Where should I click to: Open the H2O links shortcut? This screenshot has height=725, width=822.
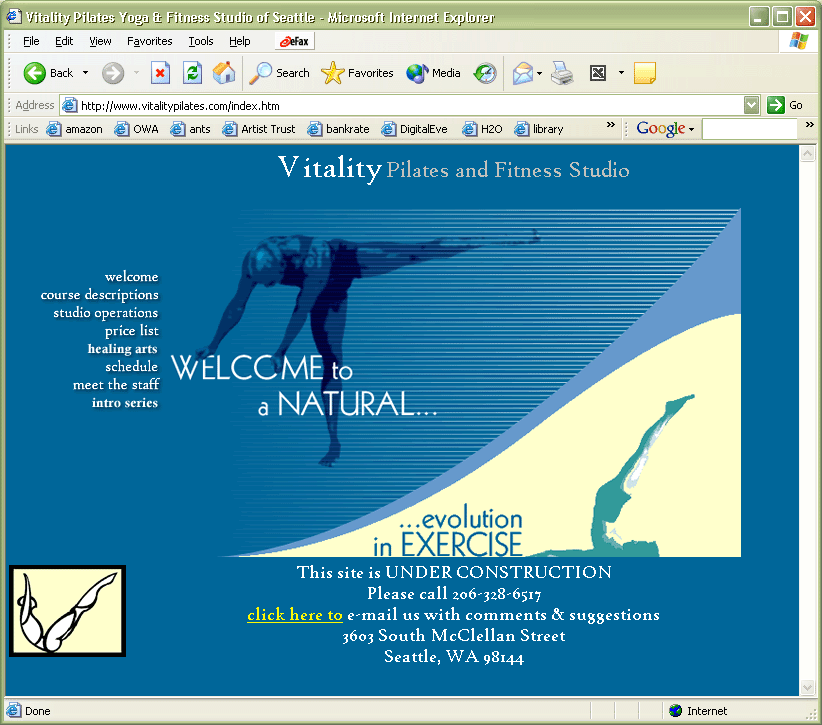[482, 129]
